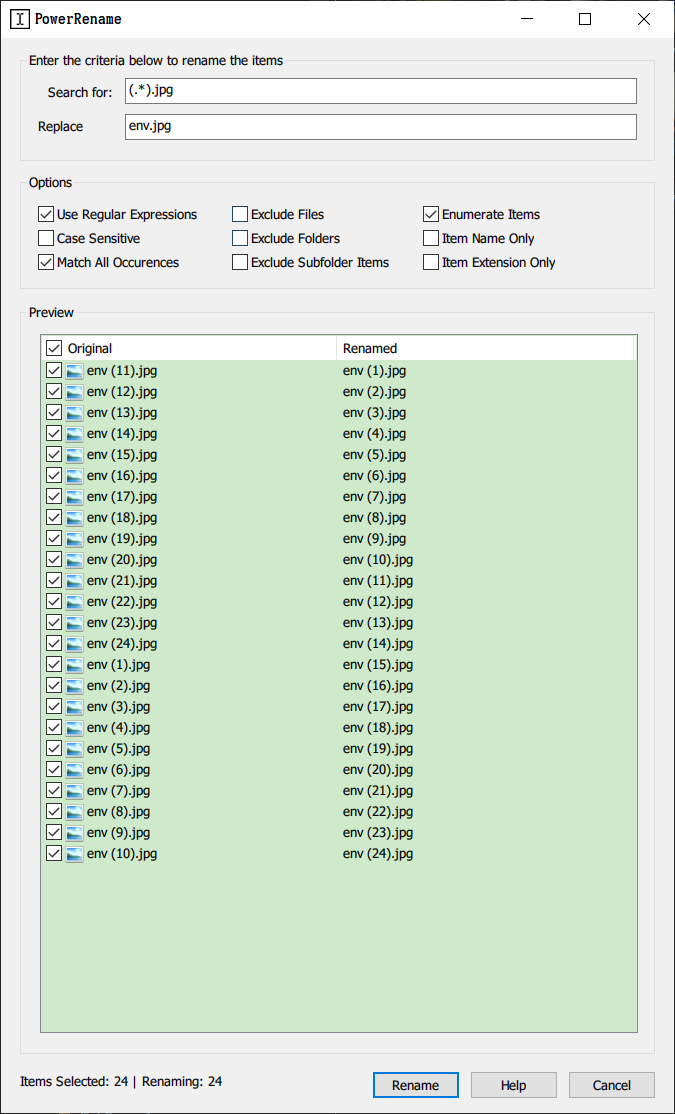
Task: Uncheck the env (11).jpg row checkbox
Action: 54,371
